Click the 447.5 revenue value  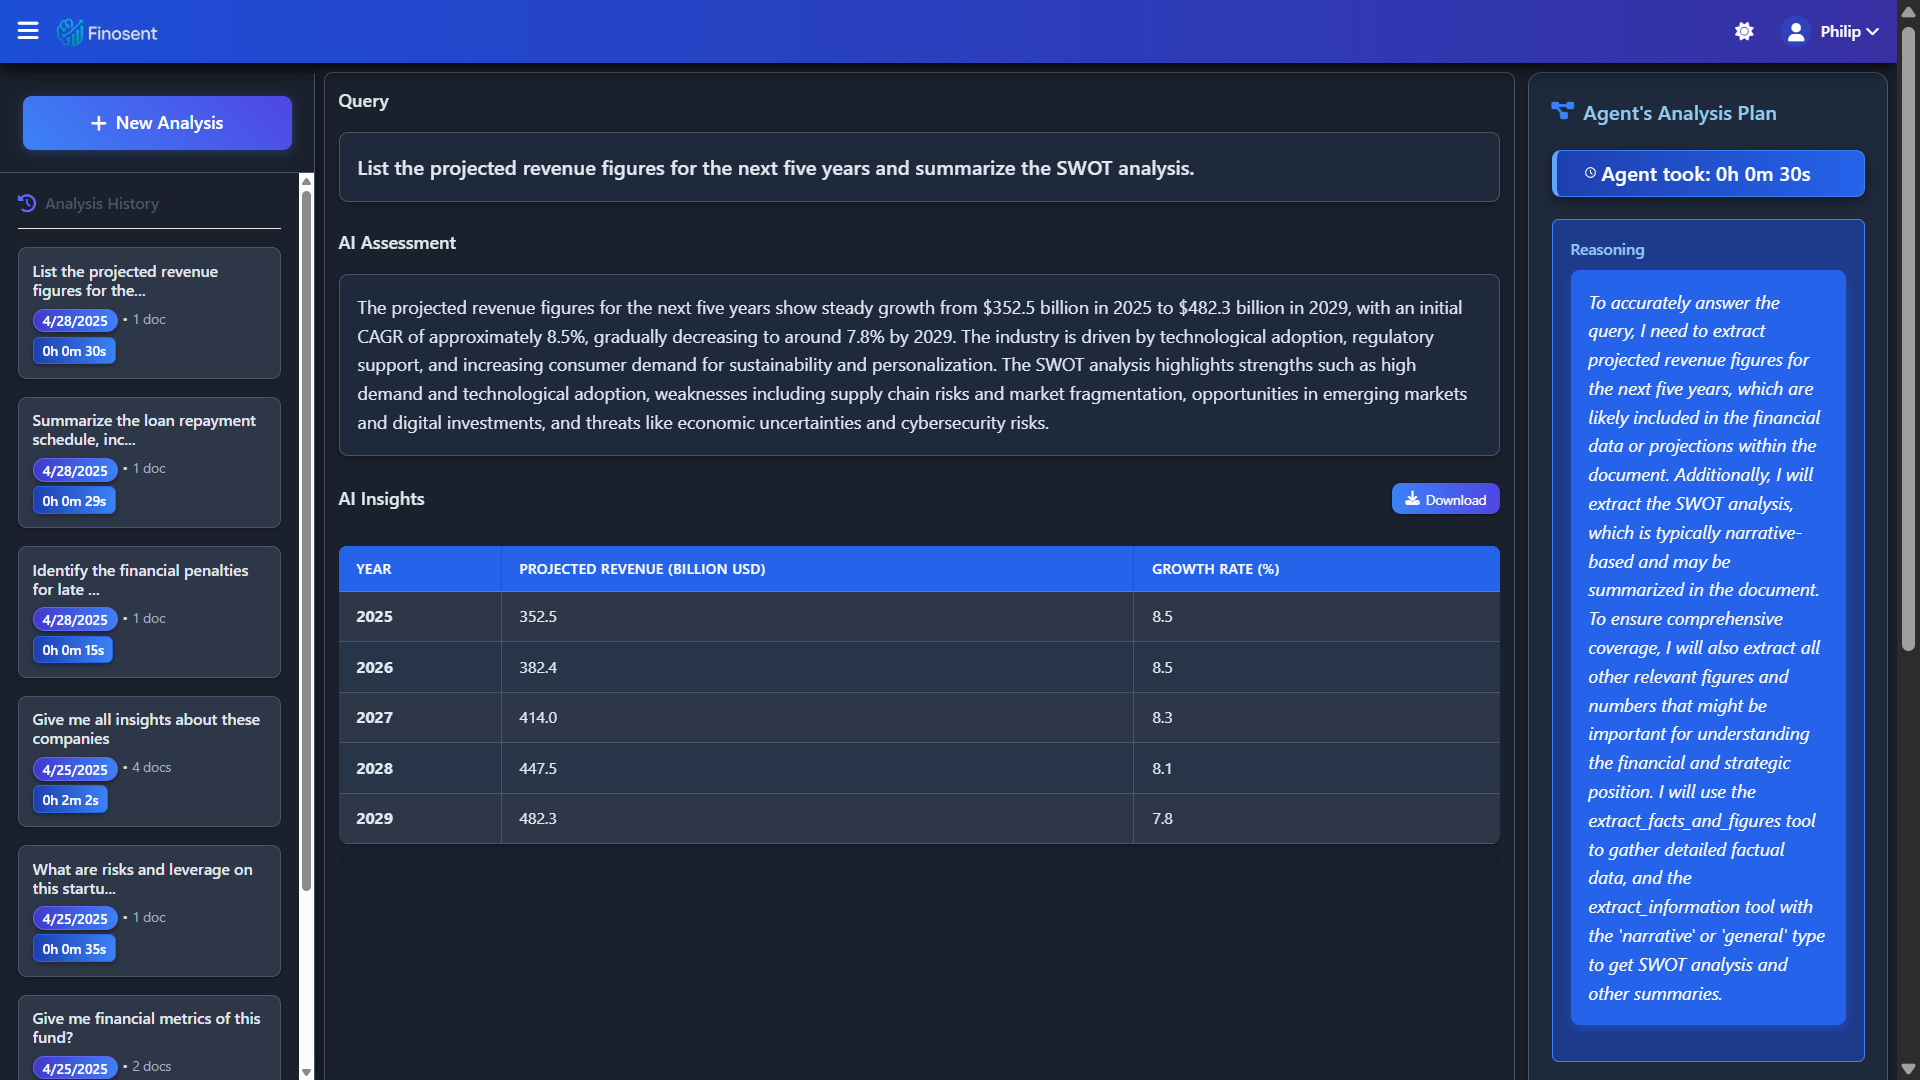point(538,769)
